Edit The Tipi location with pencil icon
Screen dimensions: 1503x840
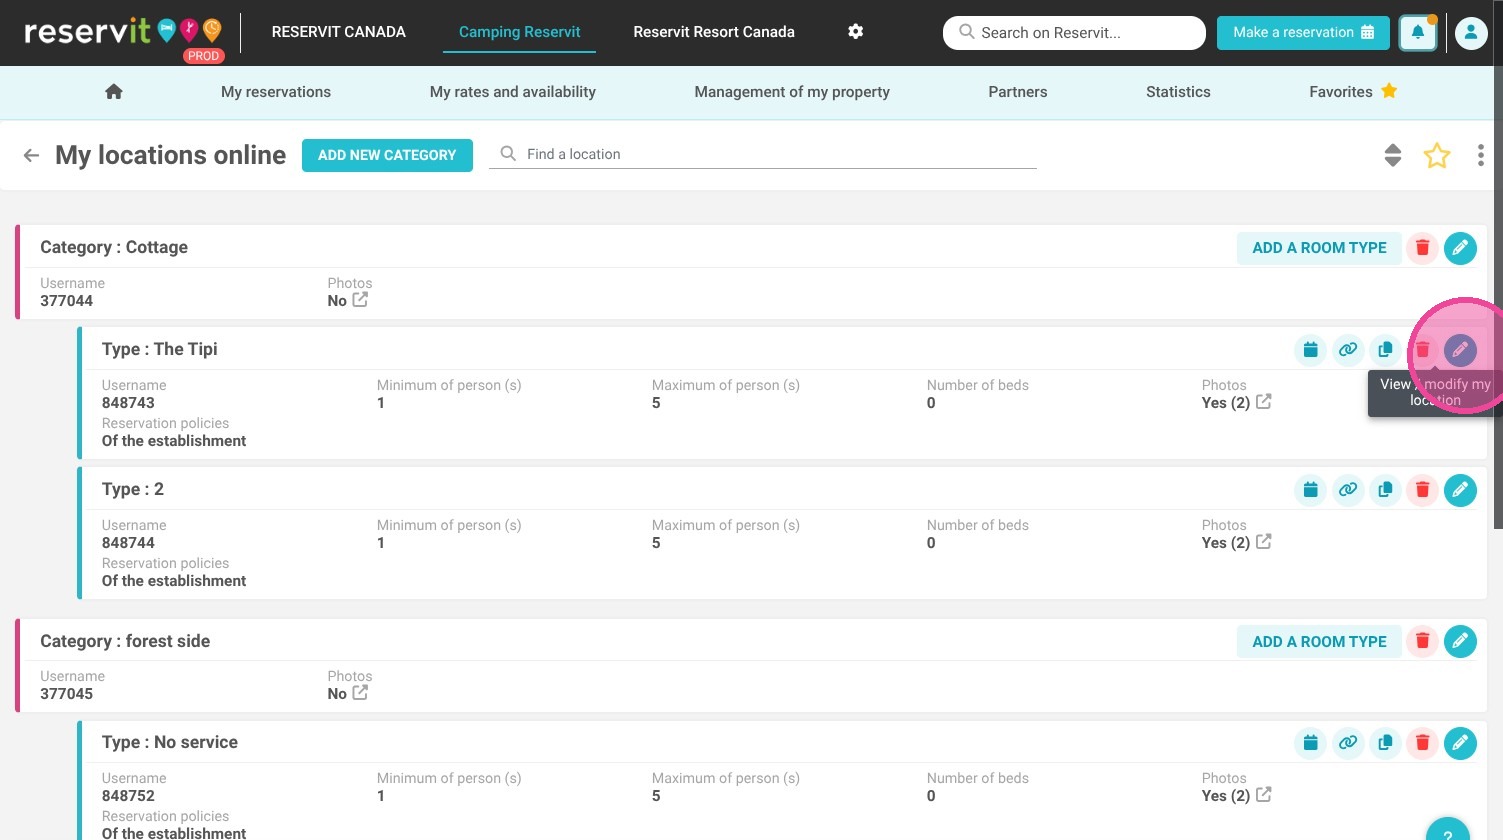point(1460,350)
